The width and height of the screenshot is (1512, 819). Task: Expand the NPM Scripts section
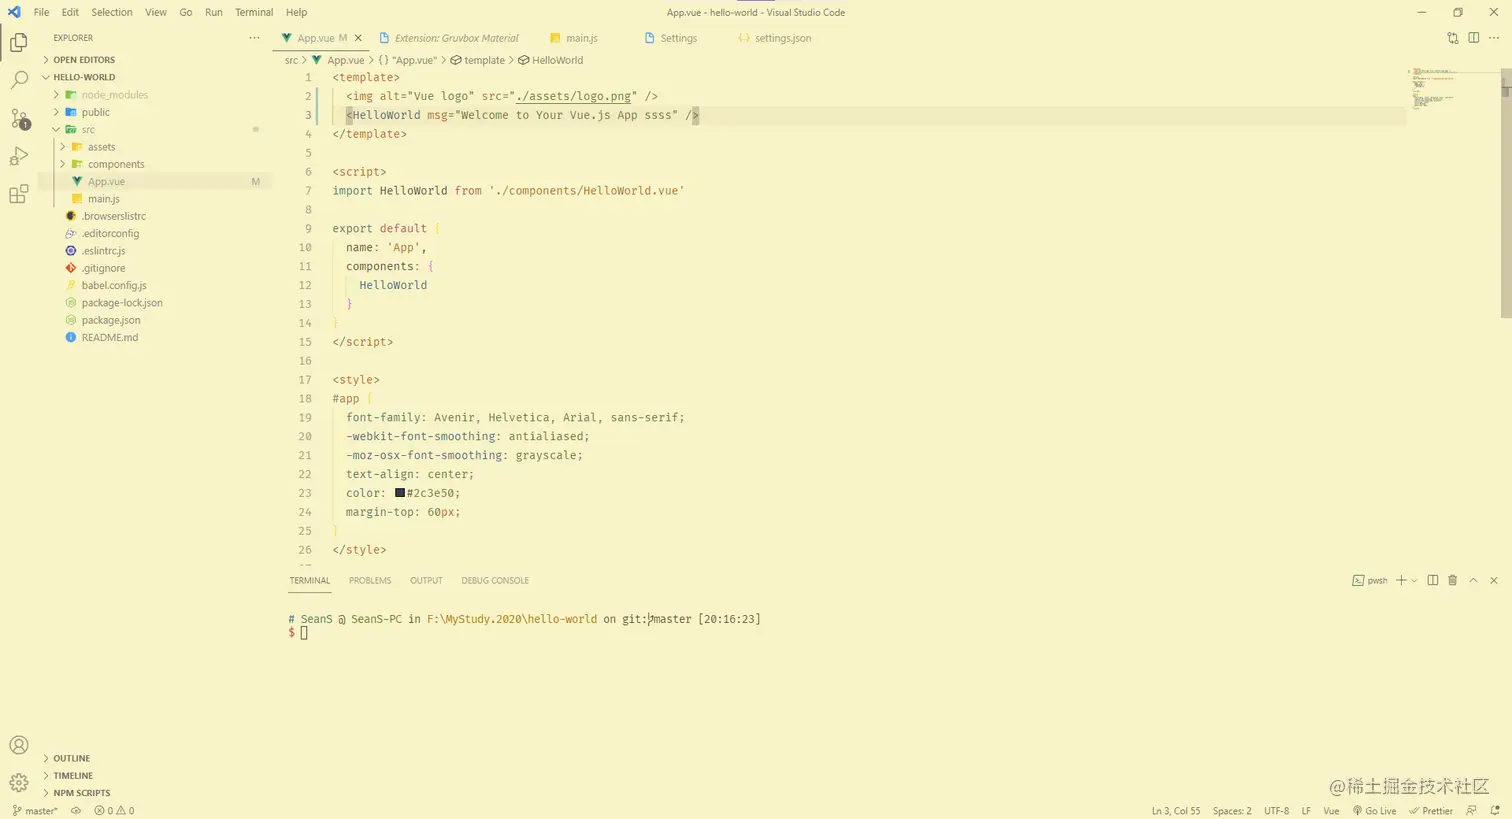point(81,793)
